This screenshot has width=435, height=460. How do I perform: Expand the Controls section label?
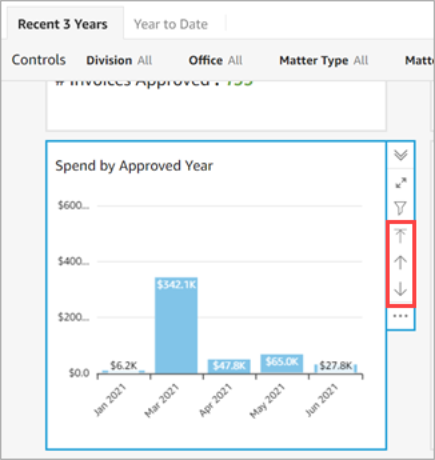coord(39,60)
